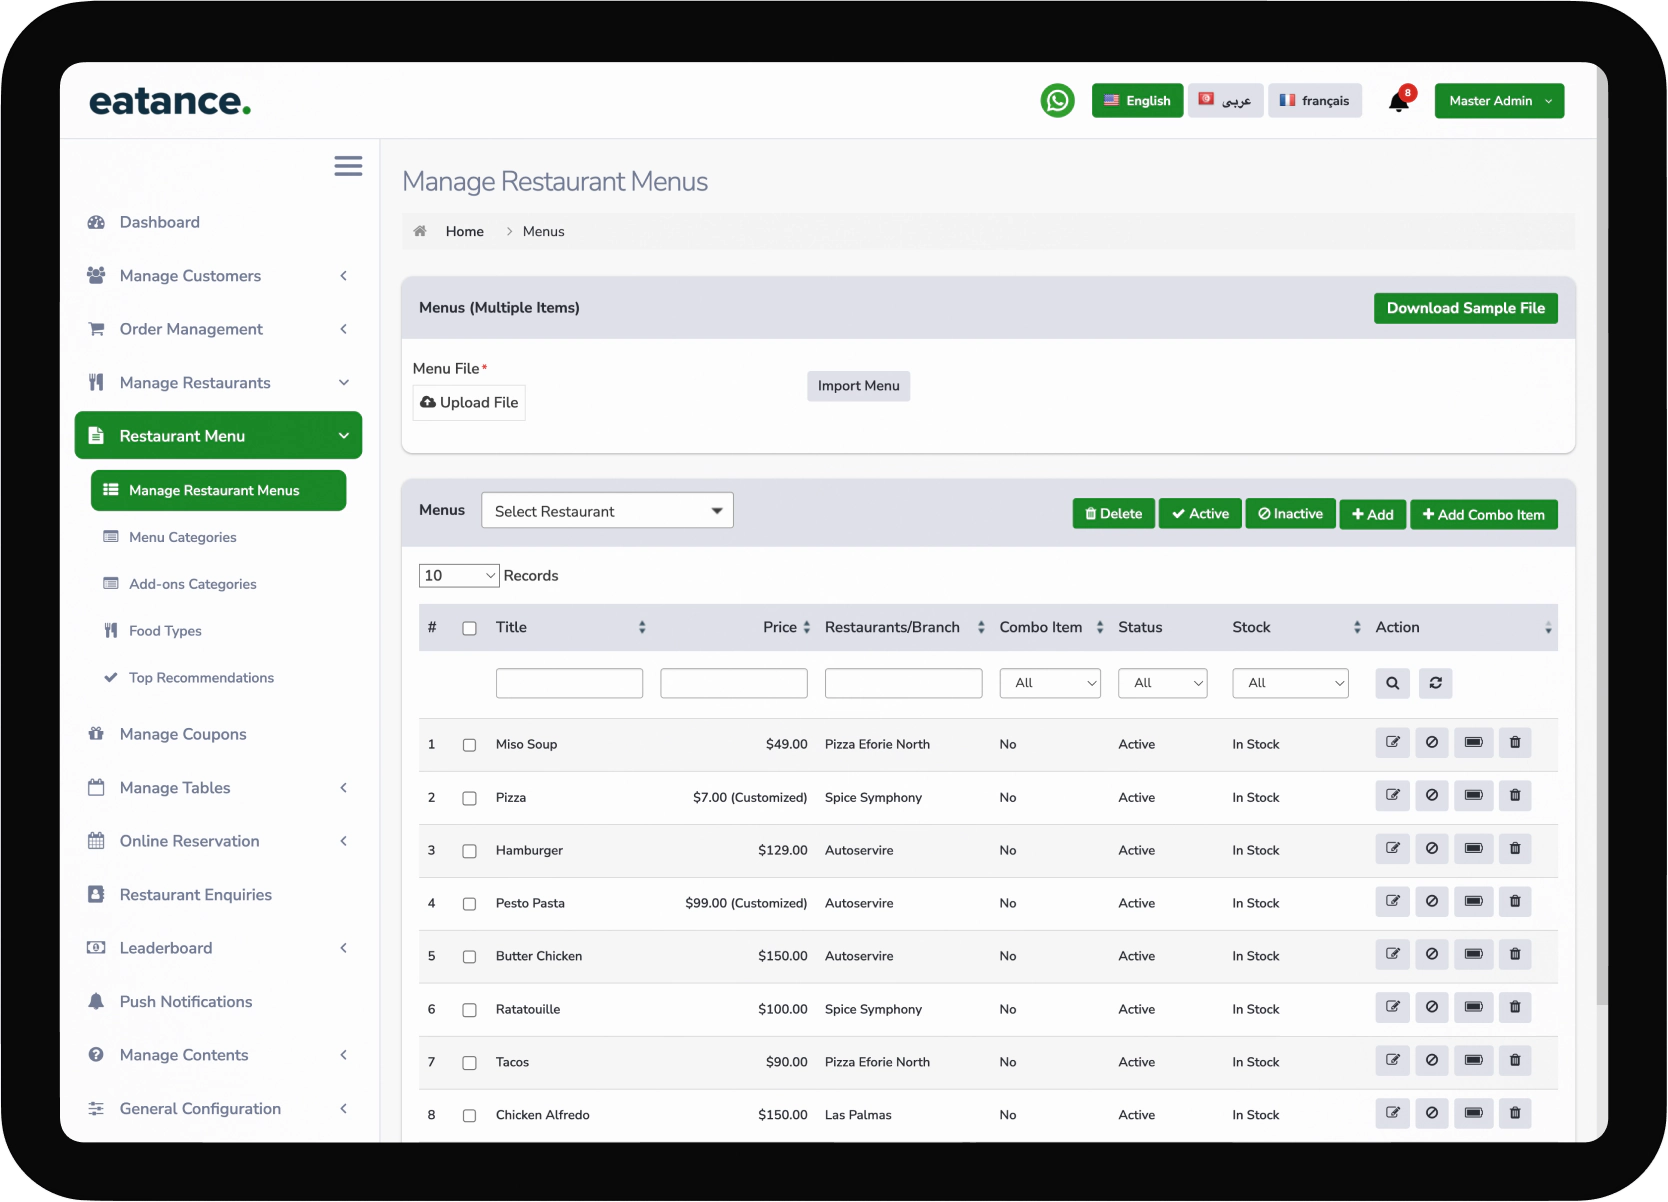Image resolution: width=1668 pixels, height=1202 pixels.
Task: Click the Title filter text field
Action: [x=569, y=683]
